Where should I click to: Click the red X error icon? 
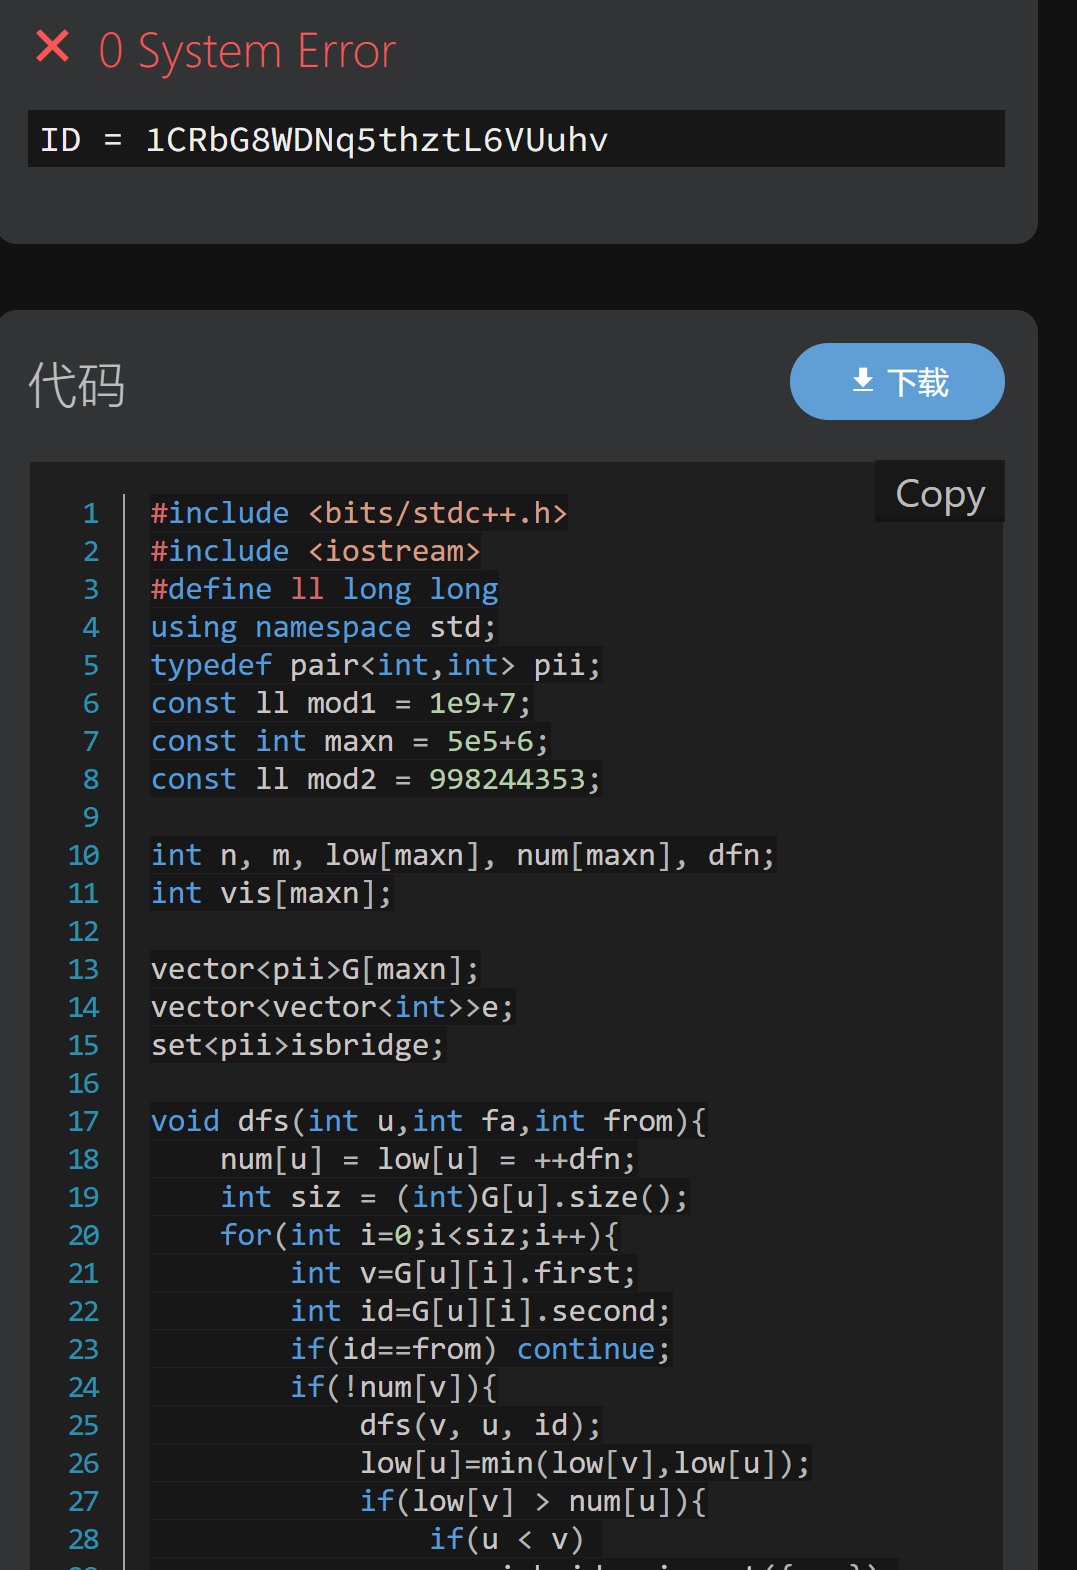[53, 47]
